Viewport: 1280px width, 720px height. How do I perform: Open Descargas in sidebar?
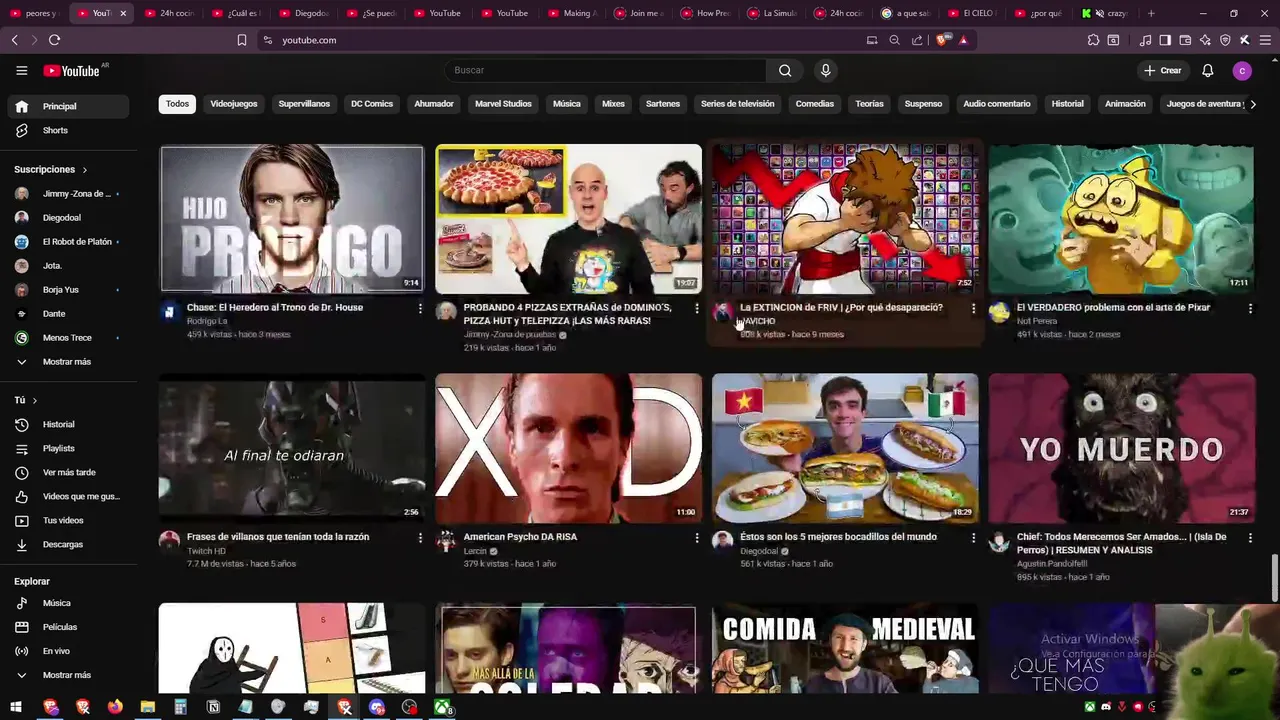pyautogui.click(x=69, y=544)
